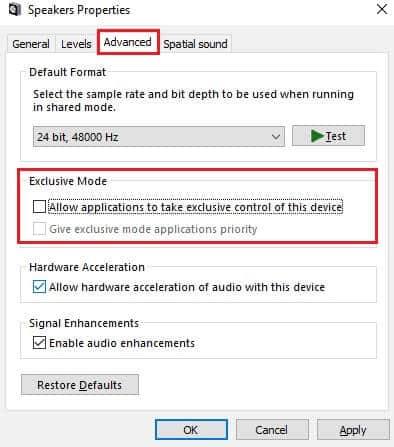Select the 24 bit, 48000 Hz combo box
Image resolution: width=394 pixels, height=447 pixels.
(159, 136)
